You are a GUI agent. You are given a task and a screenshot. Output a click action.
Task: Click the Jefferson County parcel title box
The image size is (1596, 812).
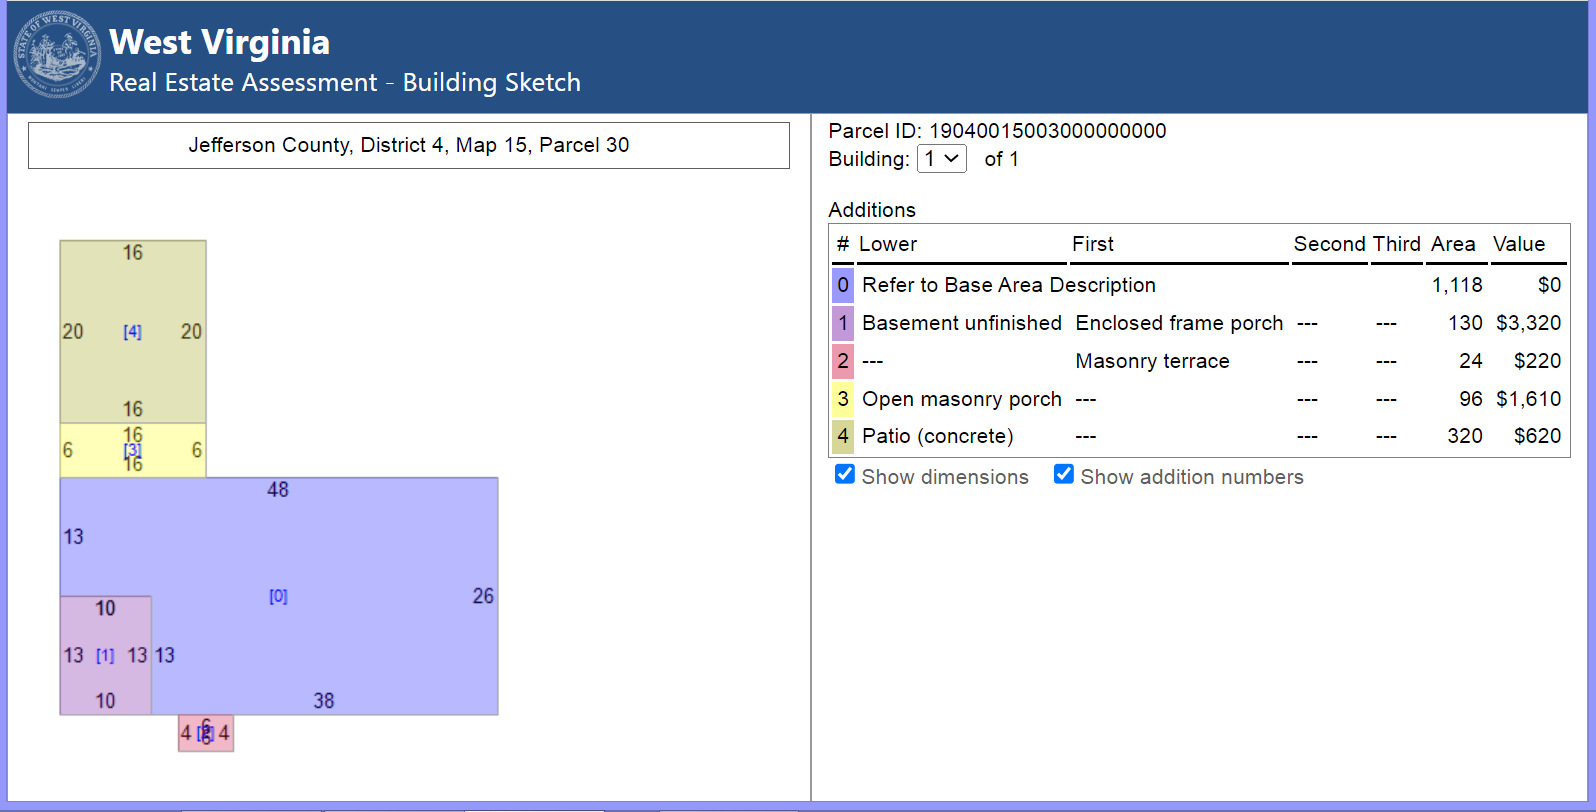coord(409,146)
